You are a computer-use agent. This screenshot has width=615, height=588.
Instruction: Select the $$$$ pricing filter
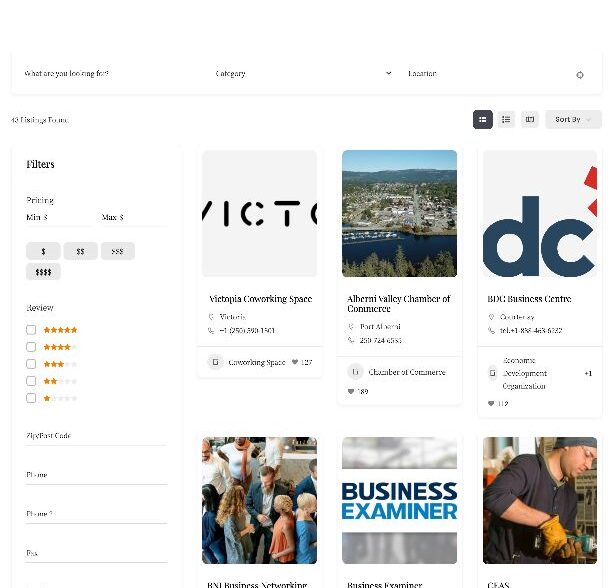(x=43, y=272)
